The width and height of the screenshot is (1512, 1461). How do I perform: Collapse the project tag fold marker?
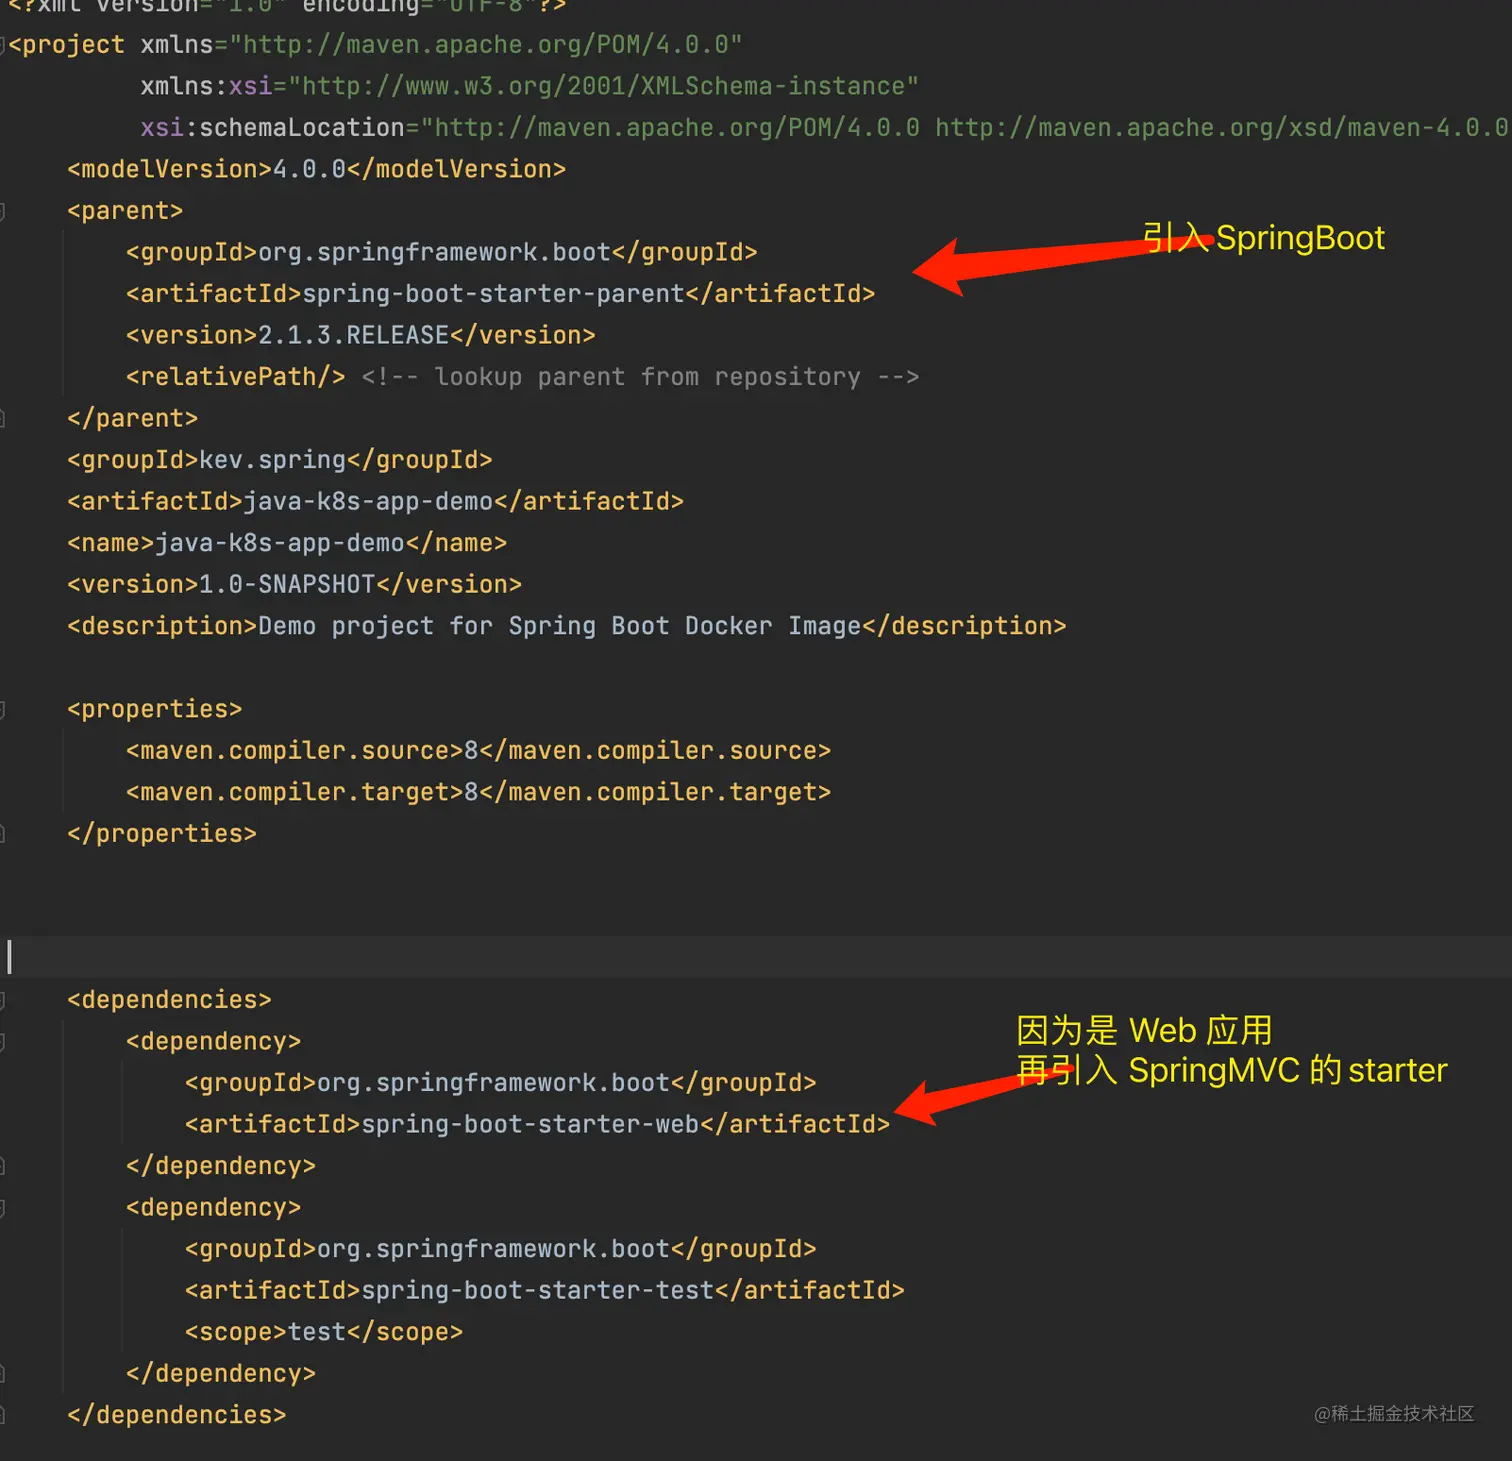tap(3, 45)
